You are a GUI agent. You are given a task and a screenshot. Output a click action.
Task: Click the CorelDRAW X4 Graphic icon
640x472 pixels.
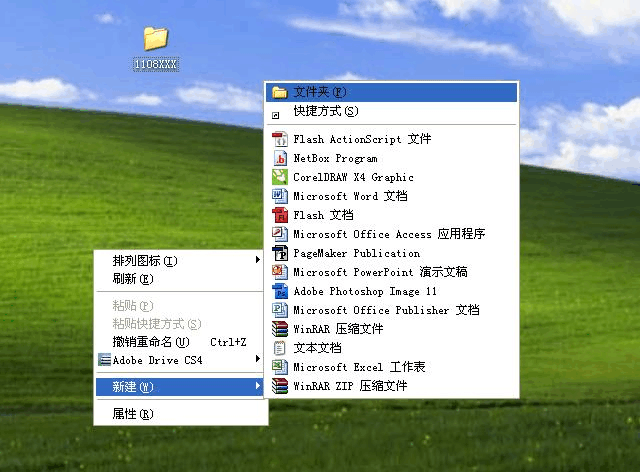[x=280, y=177]
